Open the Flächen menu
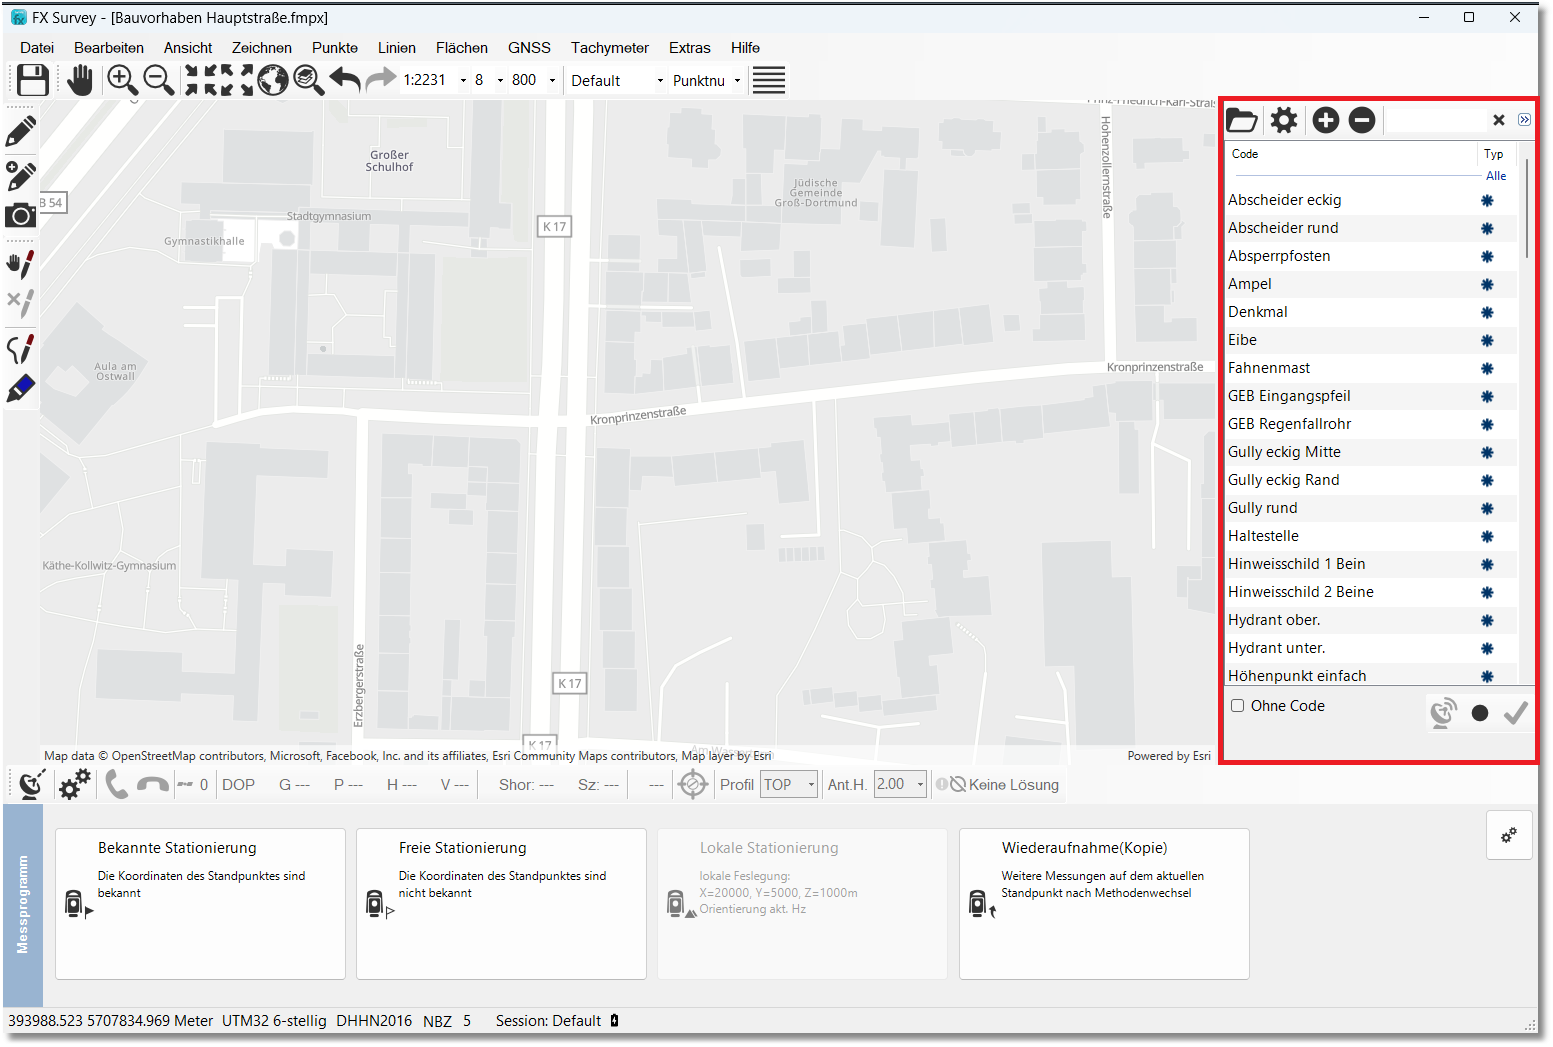Screen dimensions: 1553x1047 (461, 48)
